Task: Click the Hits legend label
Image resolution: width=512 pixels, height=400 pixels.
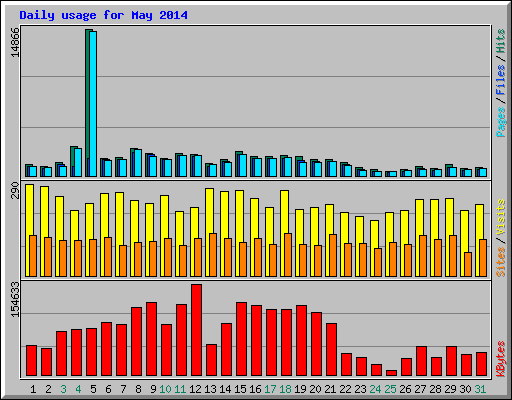Action: point(500,41)
